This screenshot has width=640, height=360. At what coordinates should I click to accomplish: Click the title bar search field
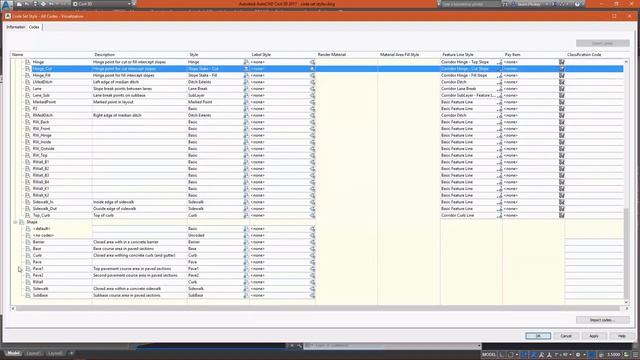coord(471,4)
